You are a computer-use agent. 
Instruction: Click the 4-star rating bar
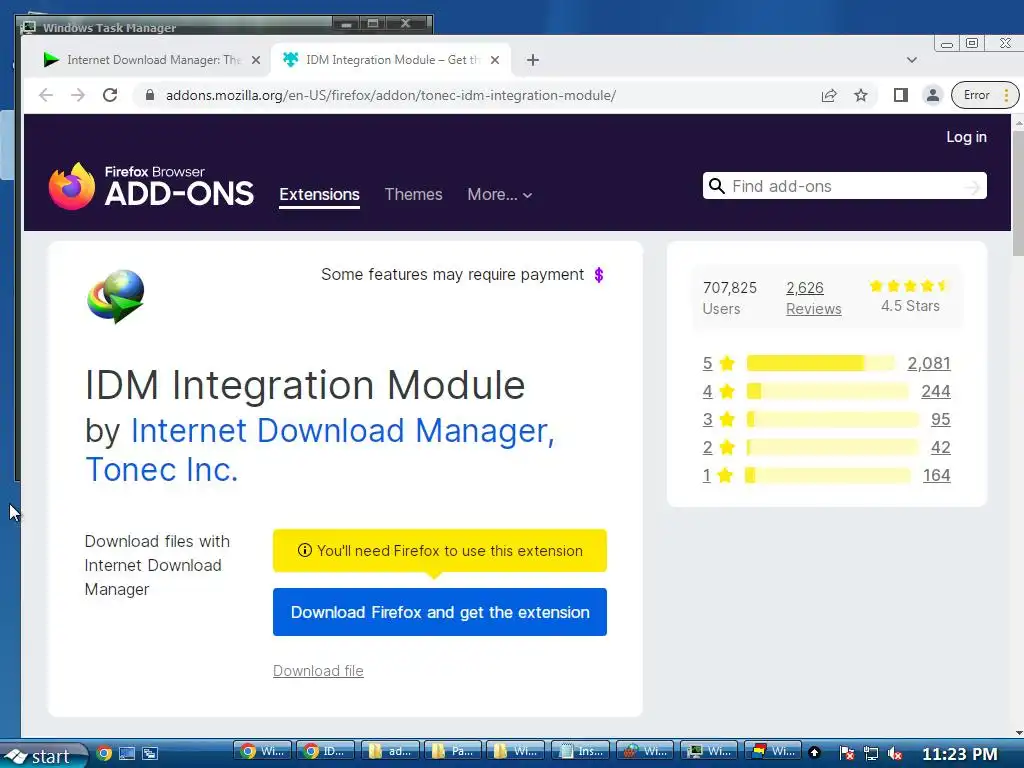pyautogui.click(x=827, y=391)
